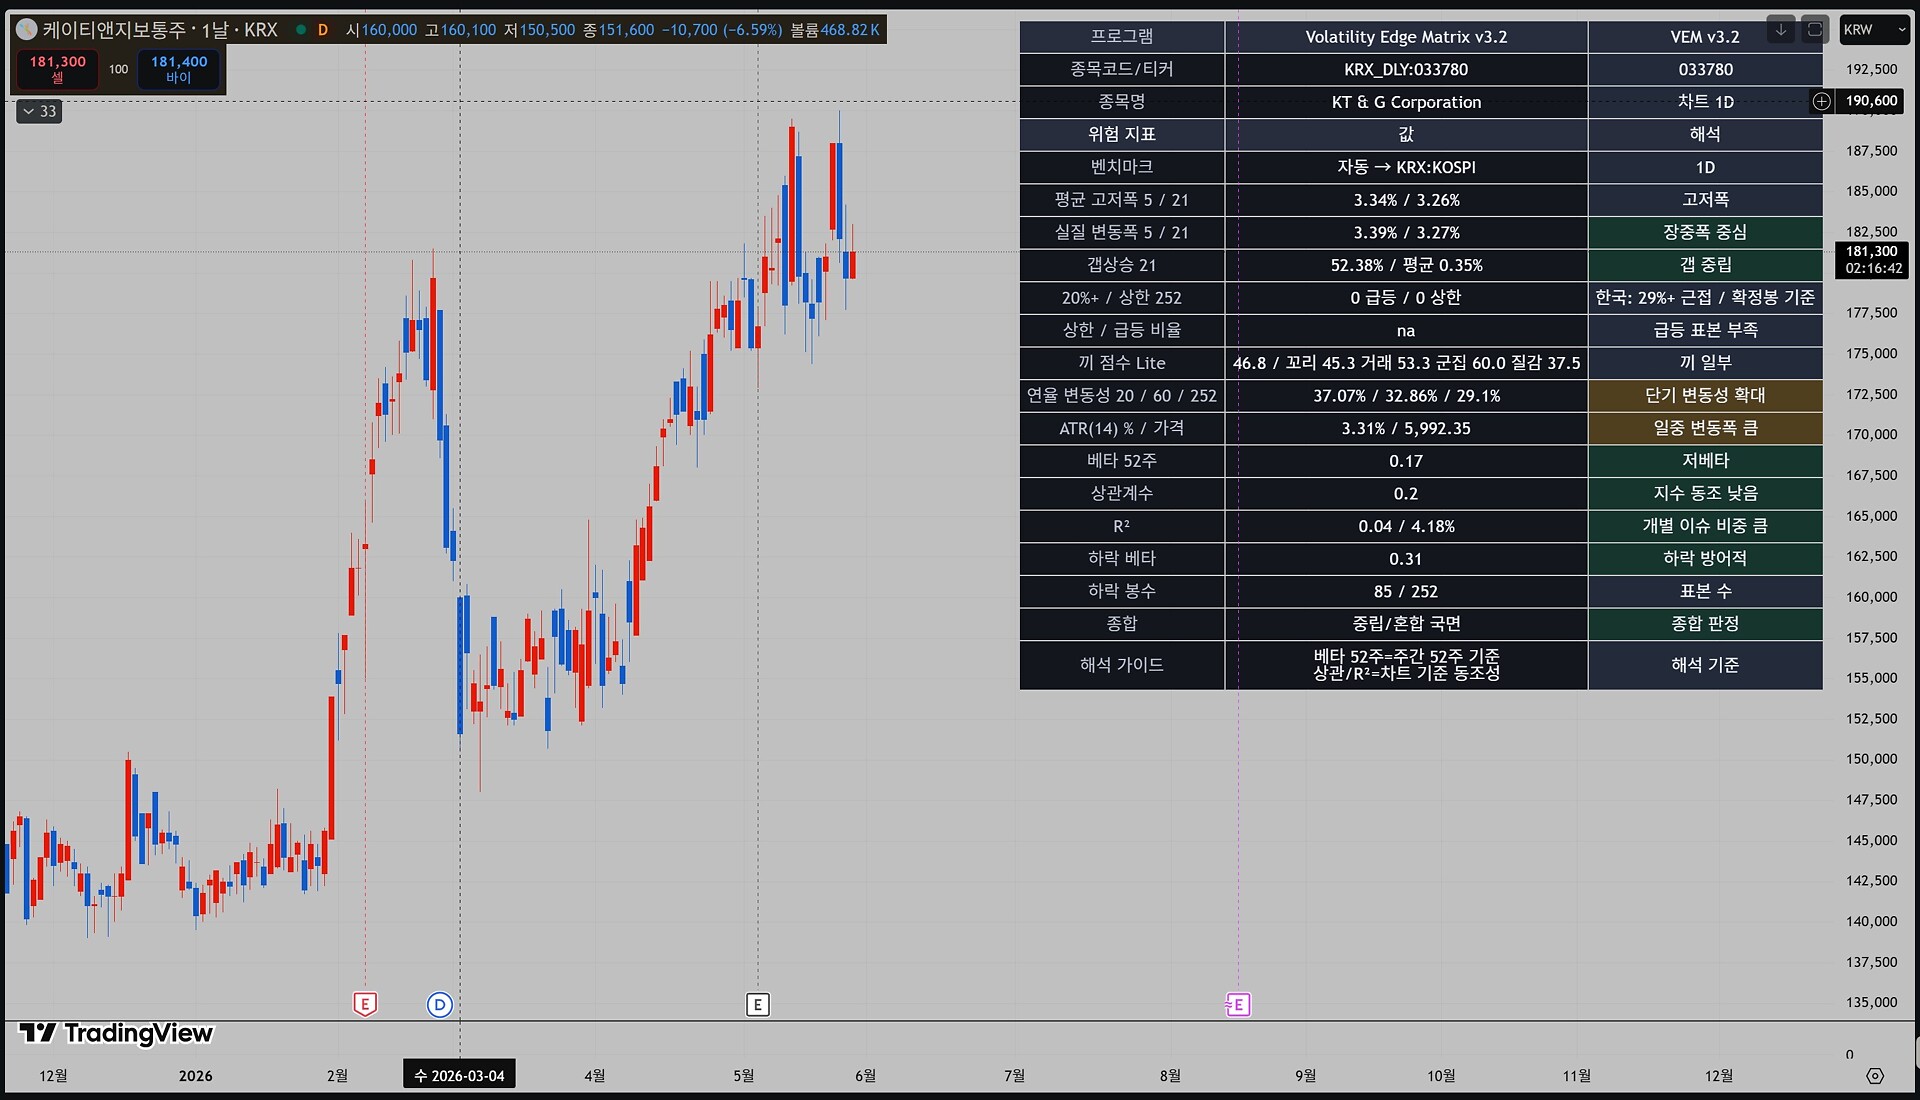This screenshot has width=1920, height=1100.
Task: Click the 끼 일부 interpretation cell
Action: coord(1705,363)
